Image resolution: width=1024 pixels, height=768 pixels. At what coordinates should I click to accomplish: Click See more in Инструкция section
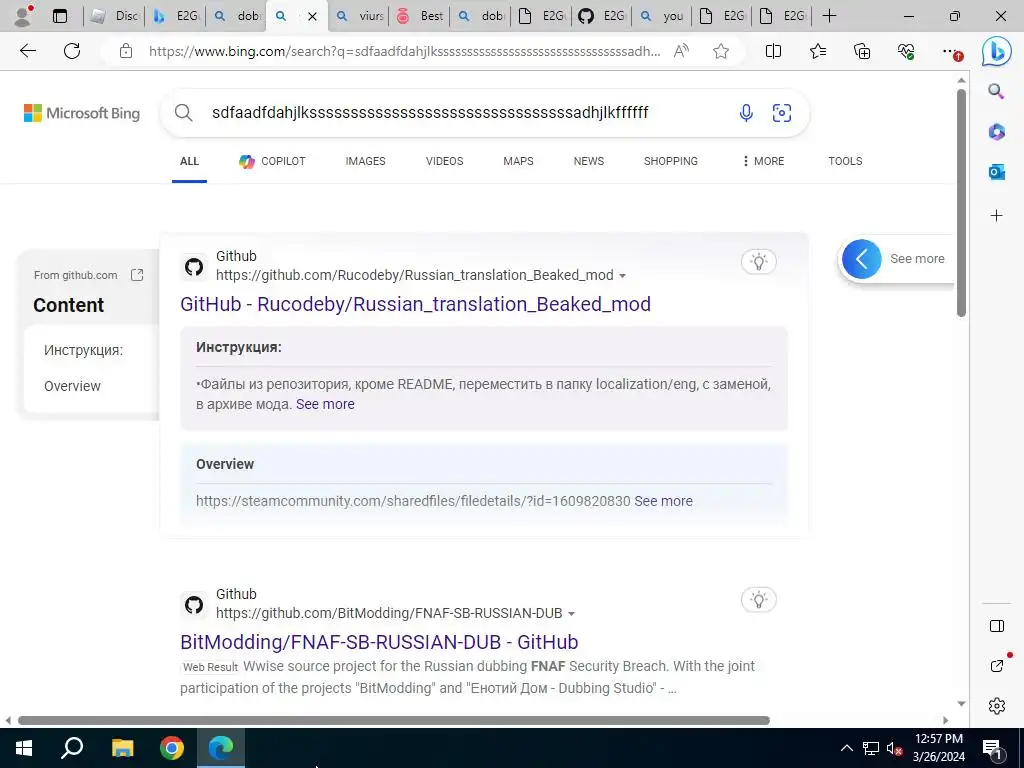(x=325, y=404)
